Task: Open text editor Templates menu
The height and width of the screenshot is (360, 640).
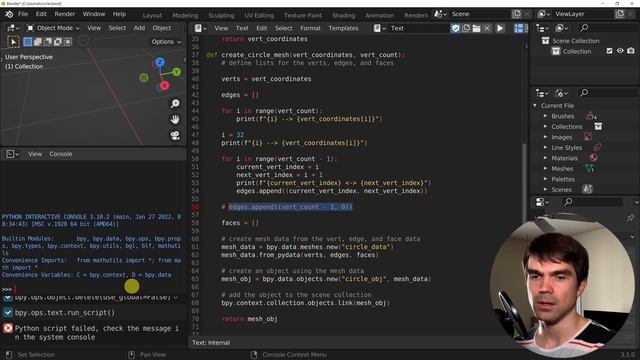Action: click(x=343, y=28)
